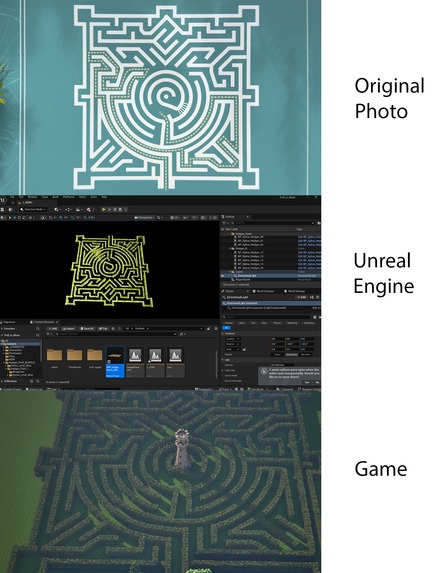
Task: Toggle the Scale lock icon
Action: click(244, 349)
